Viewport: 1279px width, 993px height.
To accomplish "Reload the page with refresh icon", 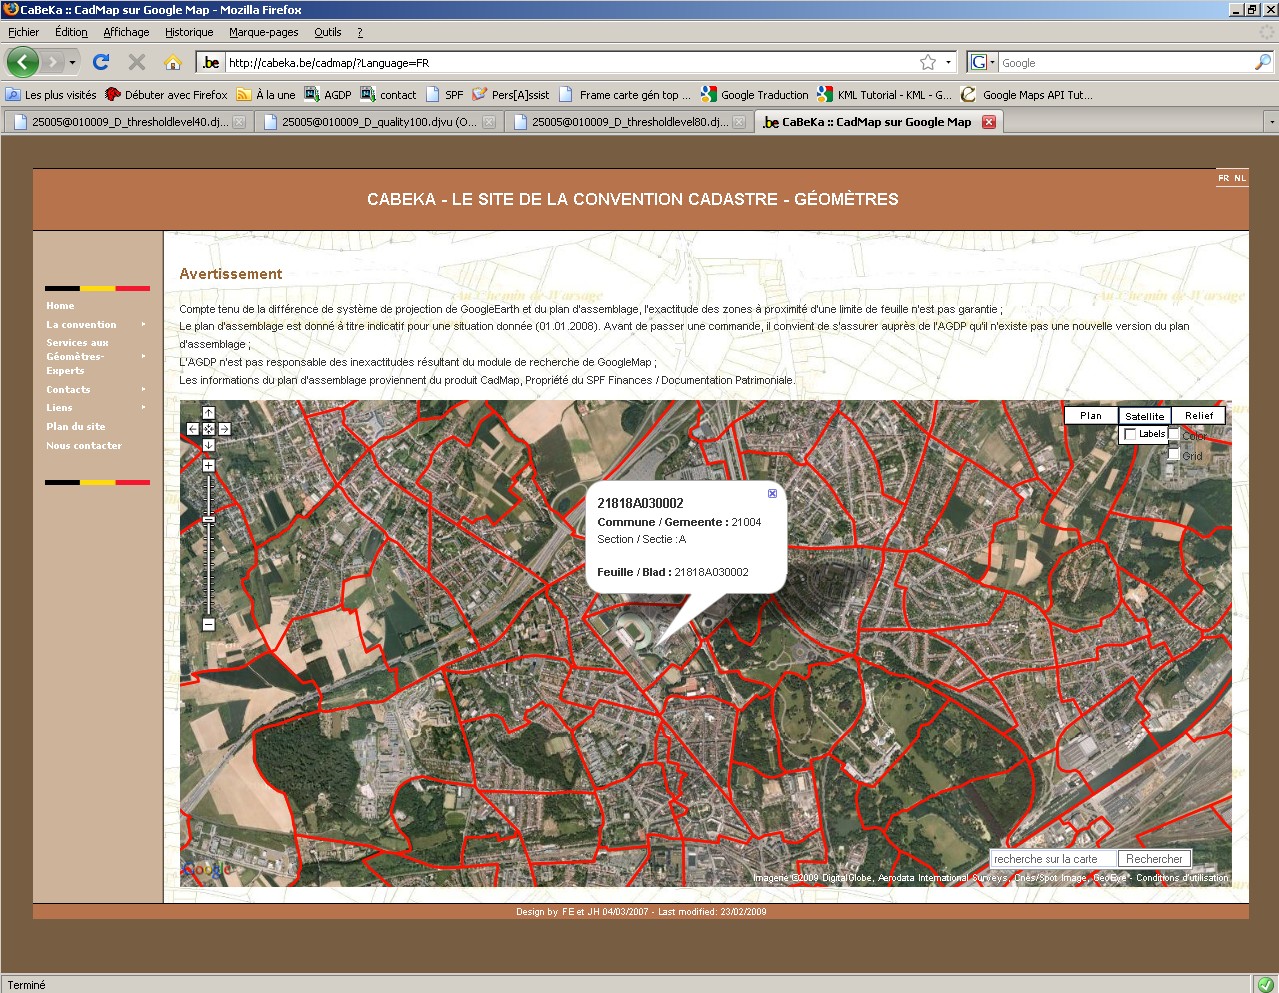I will pyautogui.click(x=100, y=62).
